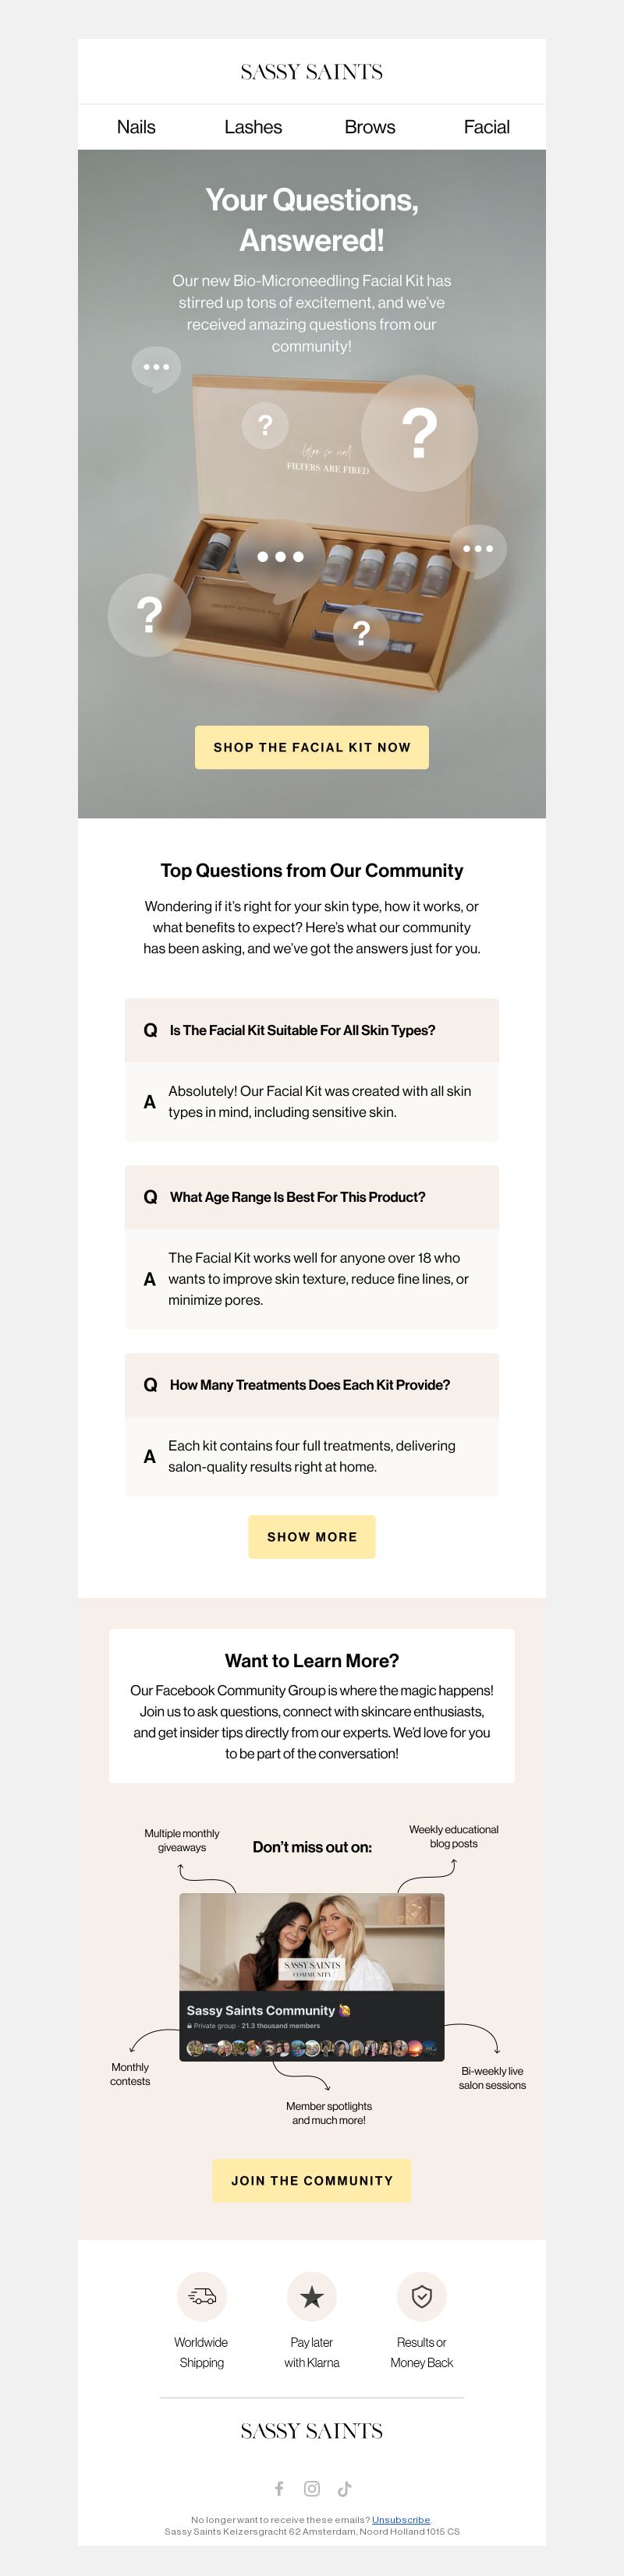Go to the Brows category
Image resolution: width=624 pixels, height=2576 pixels.
point(370,127)
